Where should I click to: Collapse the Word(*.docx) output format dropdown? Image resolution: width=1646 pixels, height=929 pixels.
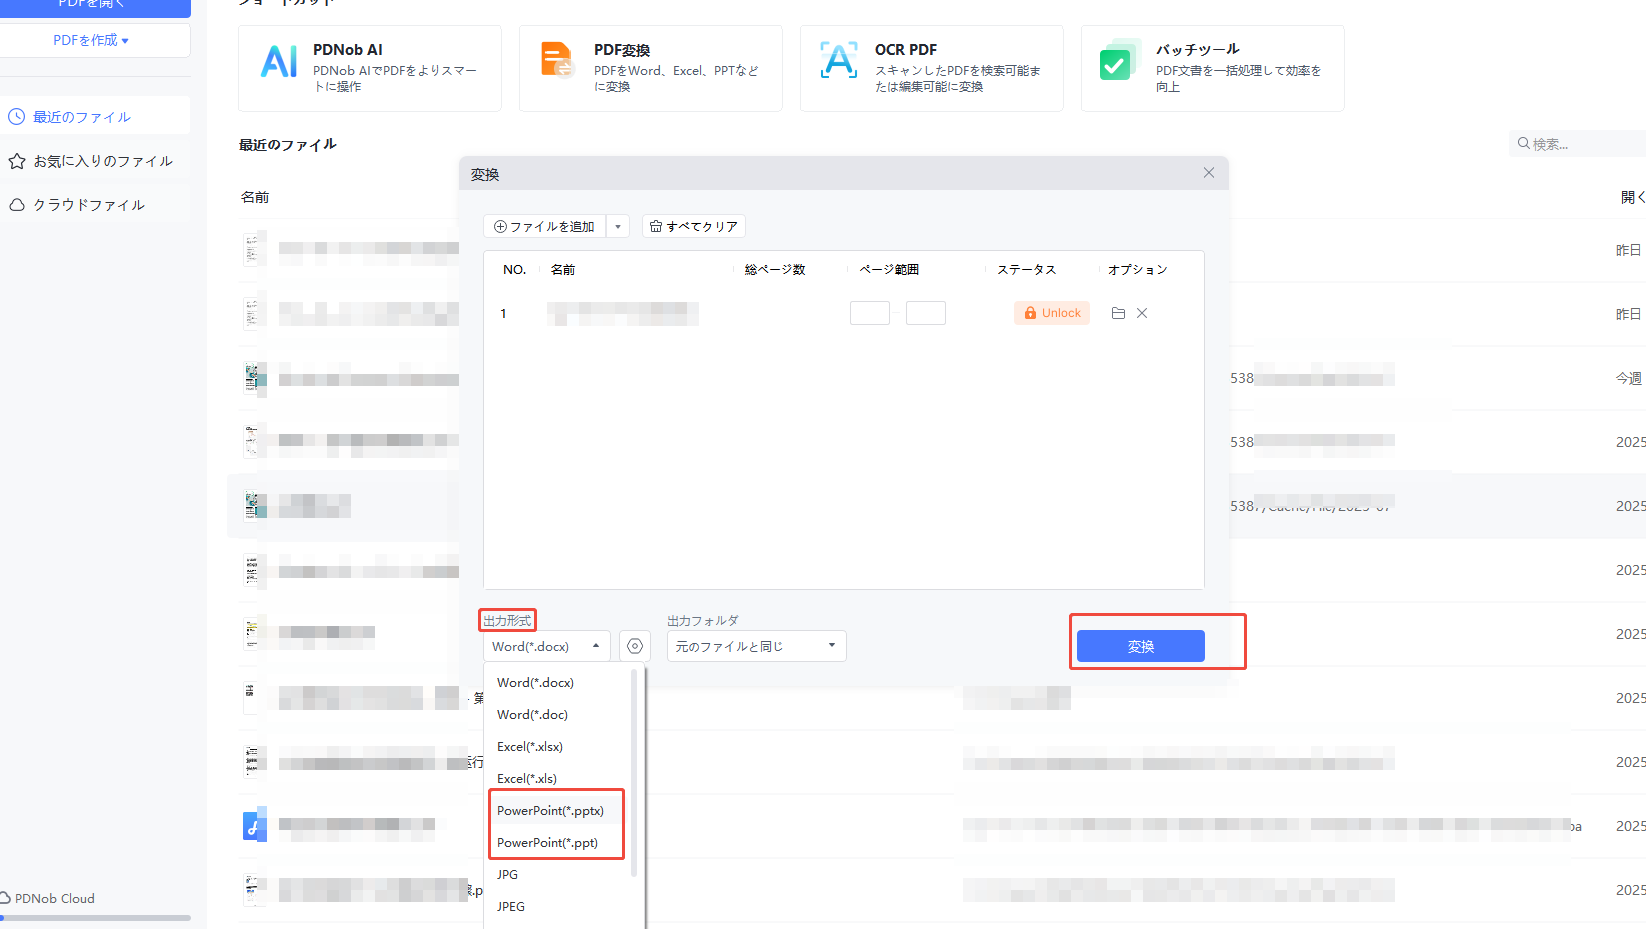coord(546,646)
